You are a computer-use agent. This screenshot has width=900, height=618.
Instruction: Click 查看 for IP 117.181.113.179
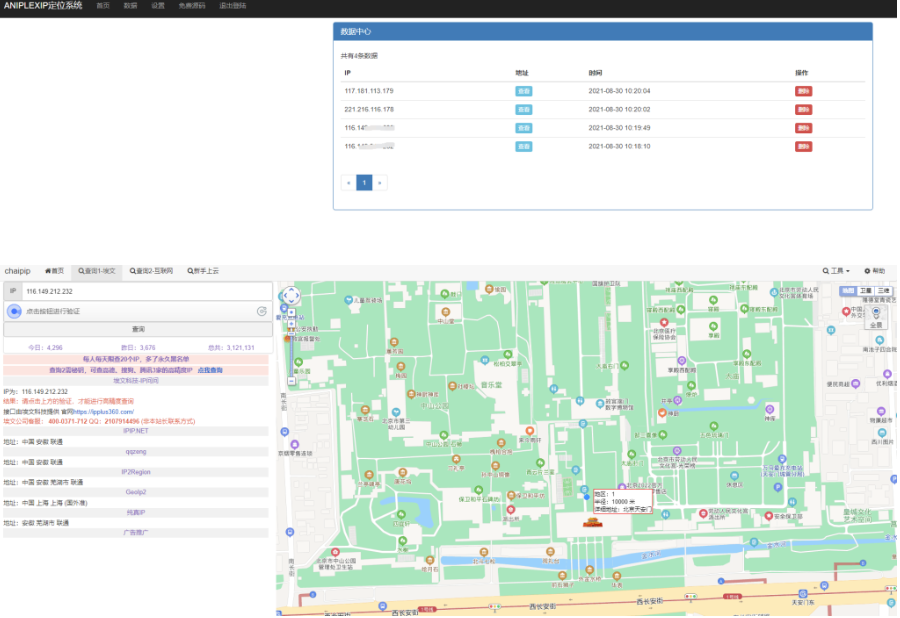pyautogui.click(x=523, y=91)
